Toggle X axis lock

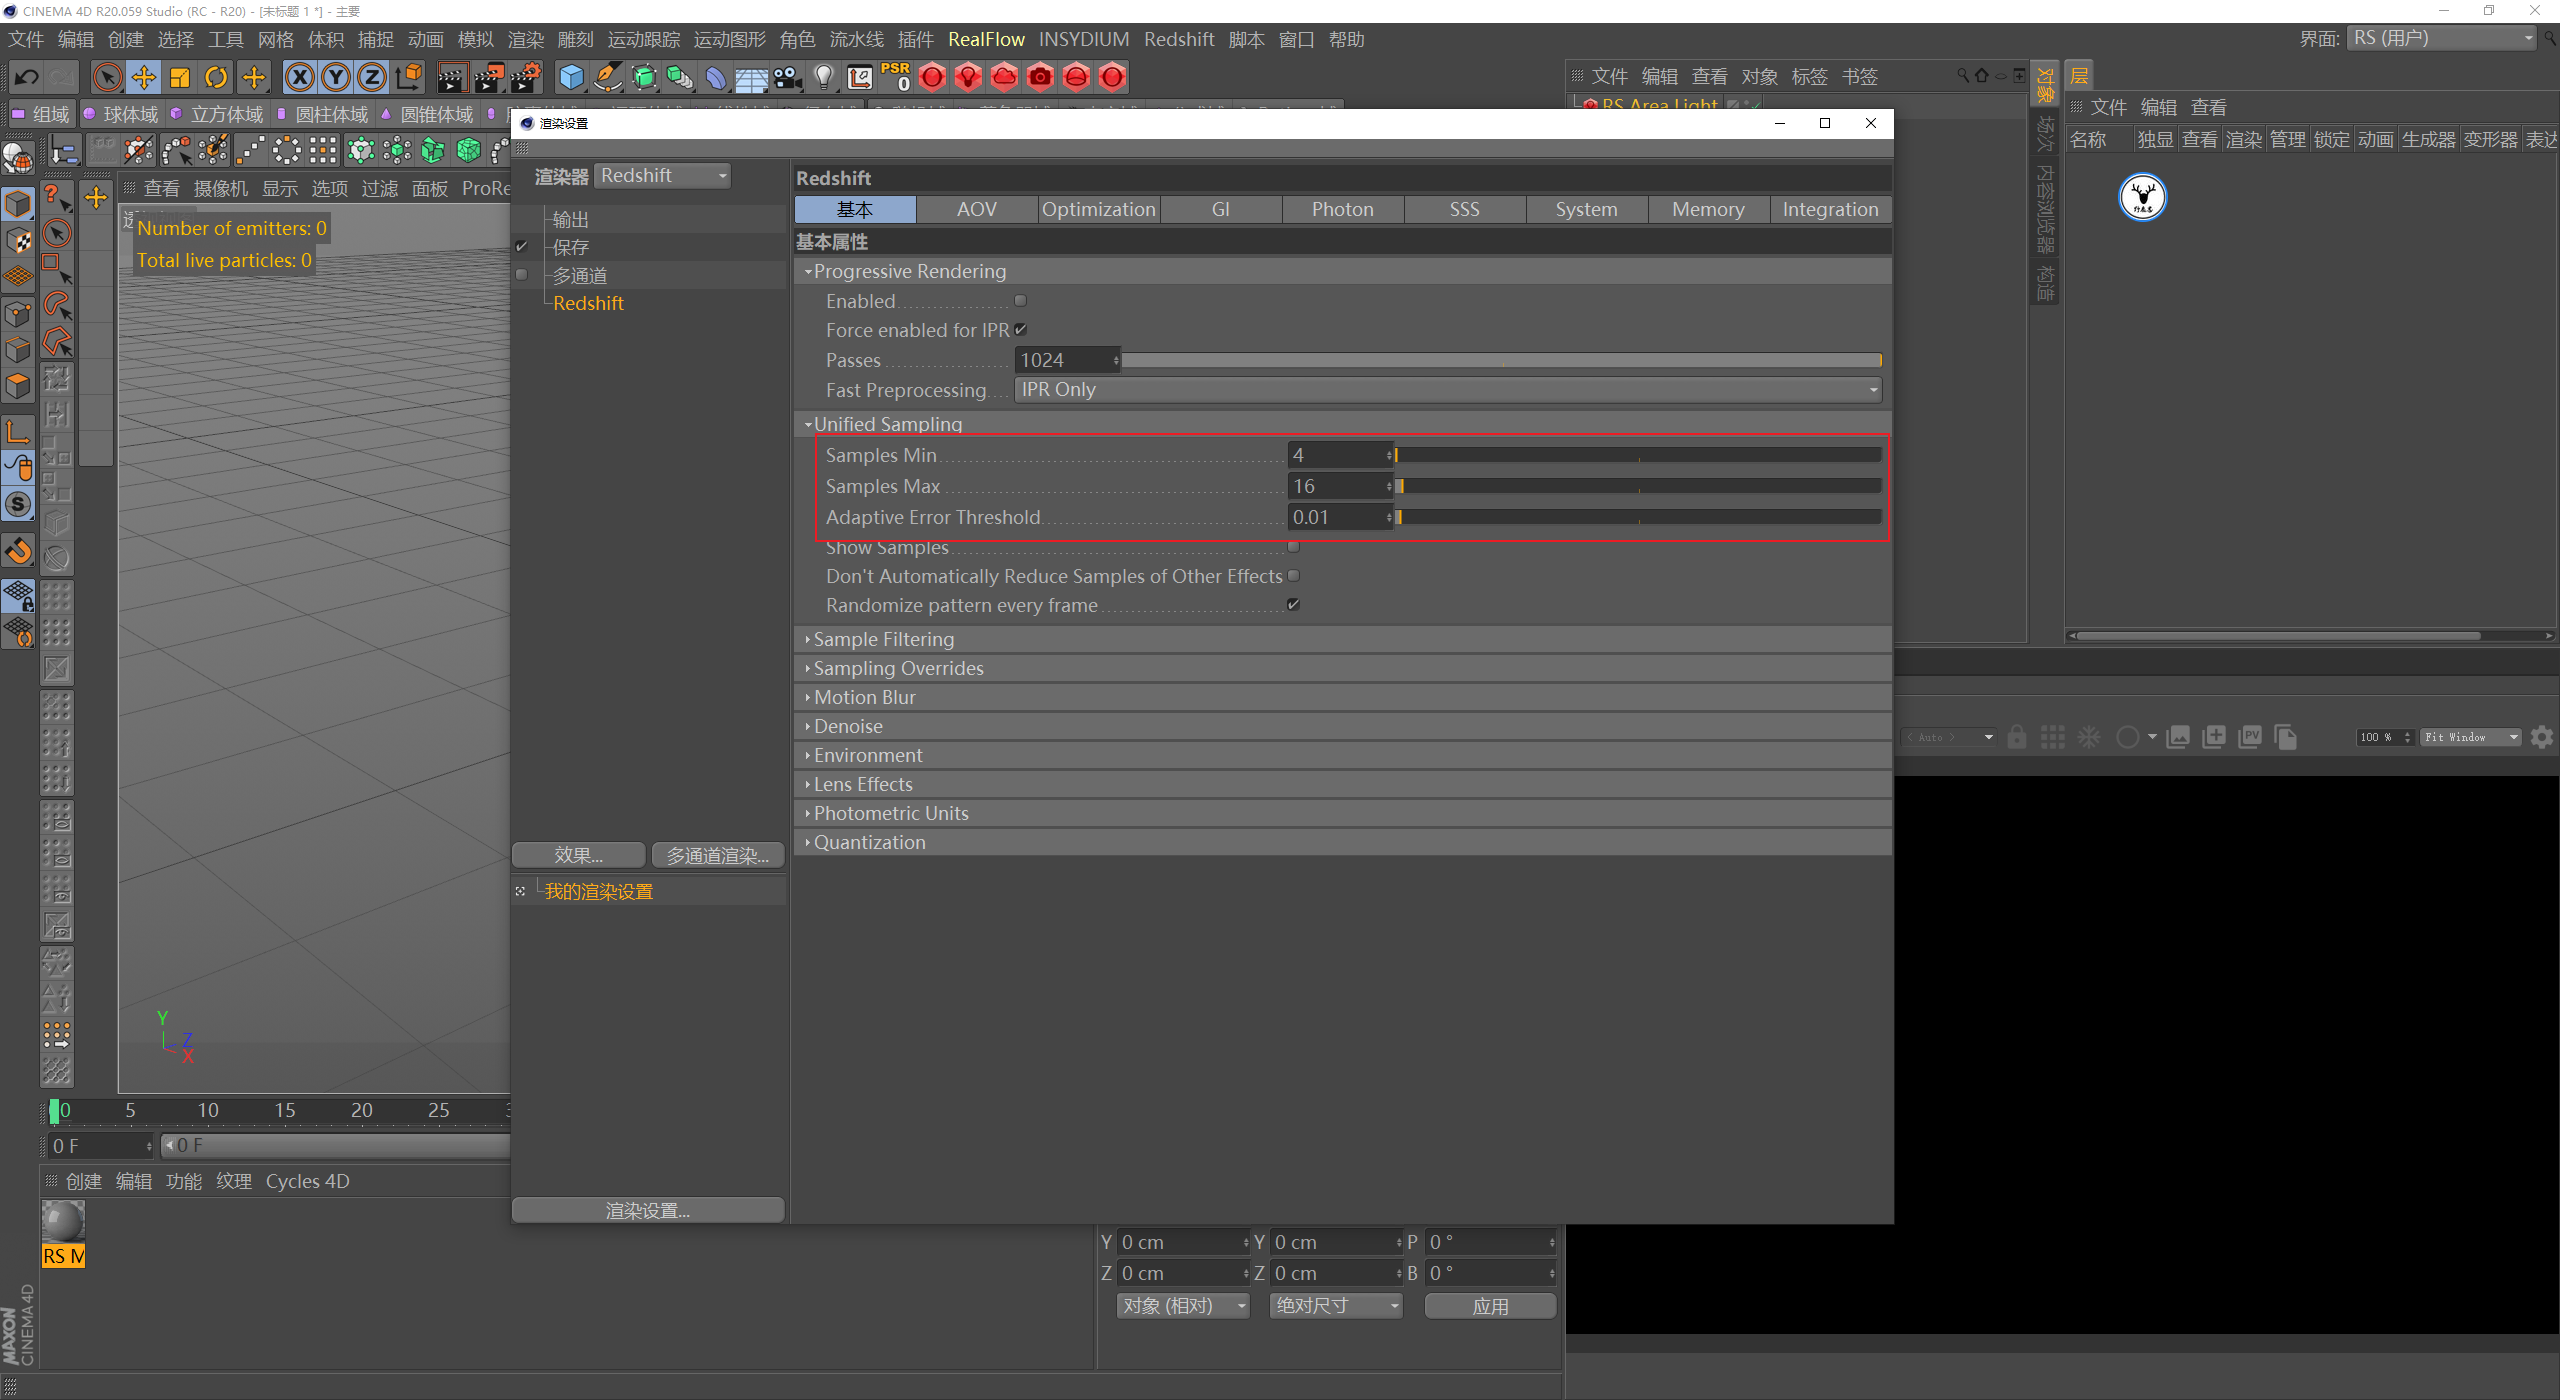pyautogui.click(x=299, y=77)
